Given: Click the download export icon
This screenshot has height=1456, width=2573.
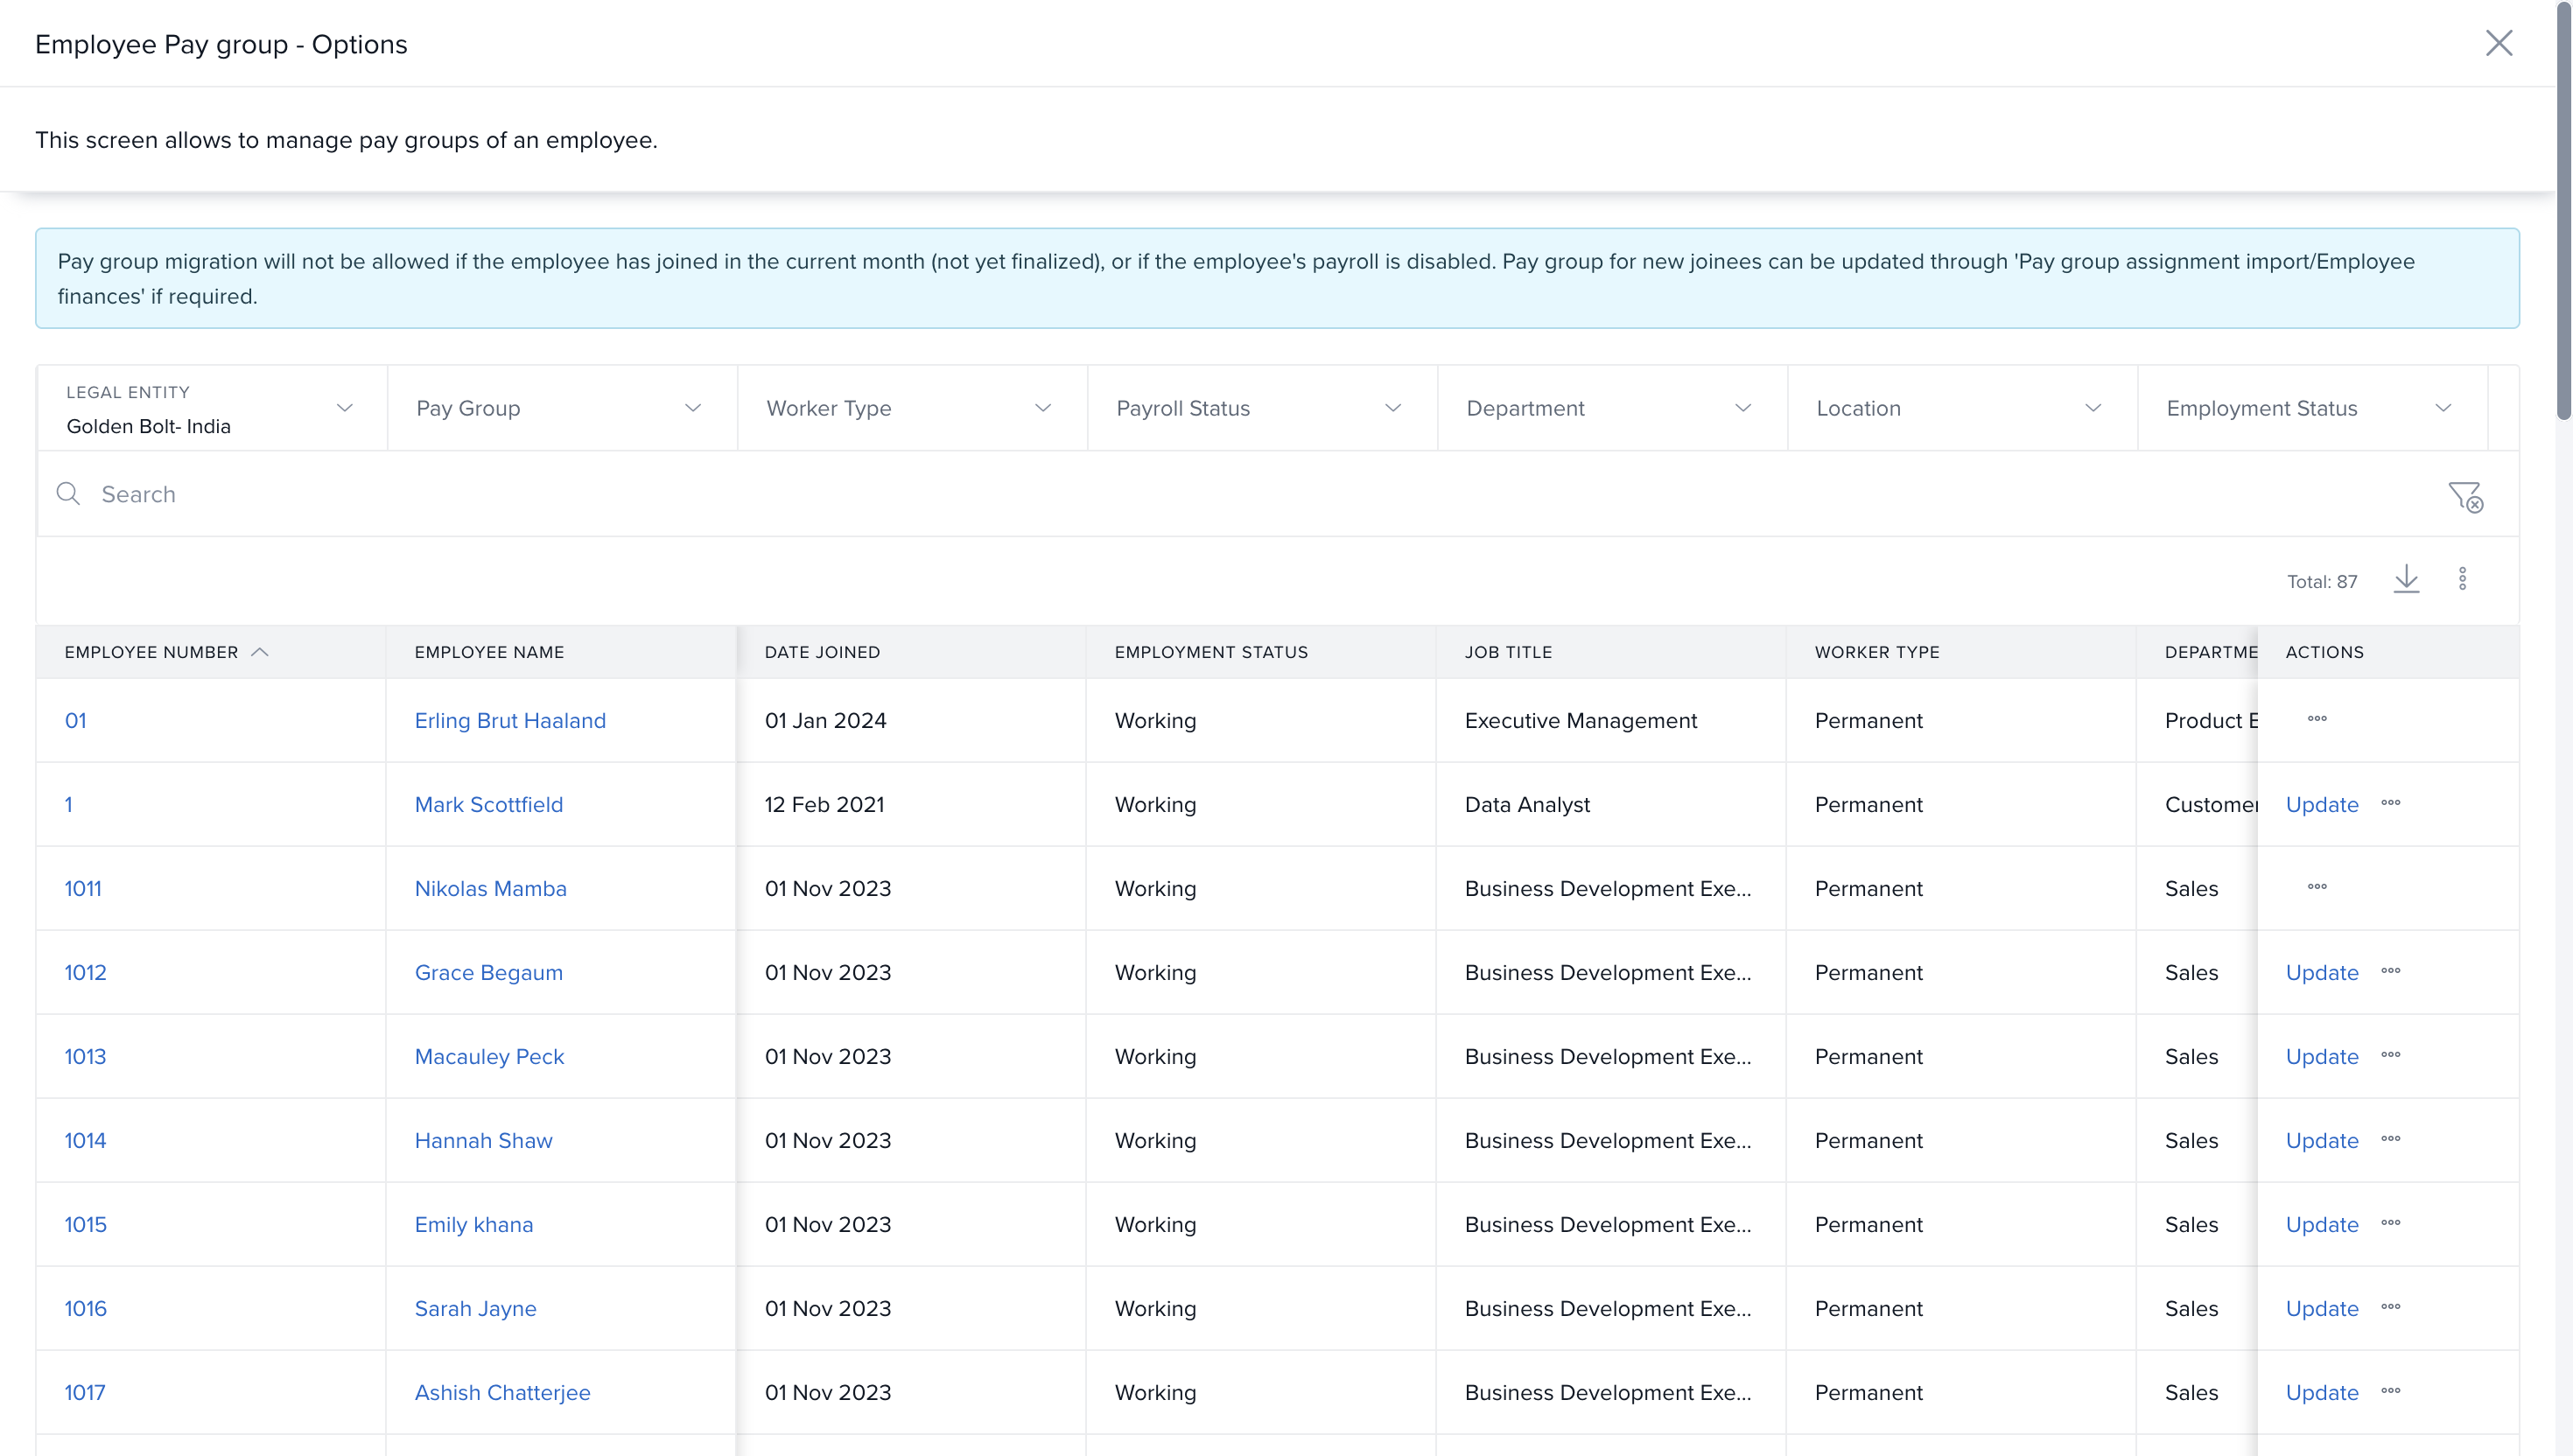Looking at the screenshot, I should point(2406,579).
